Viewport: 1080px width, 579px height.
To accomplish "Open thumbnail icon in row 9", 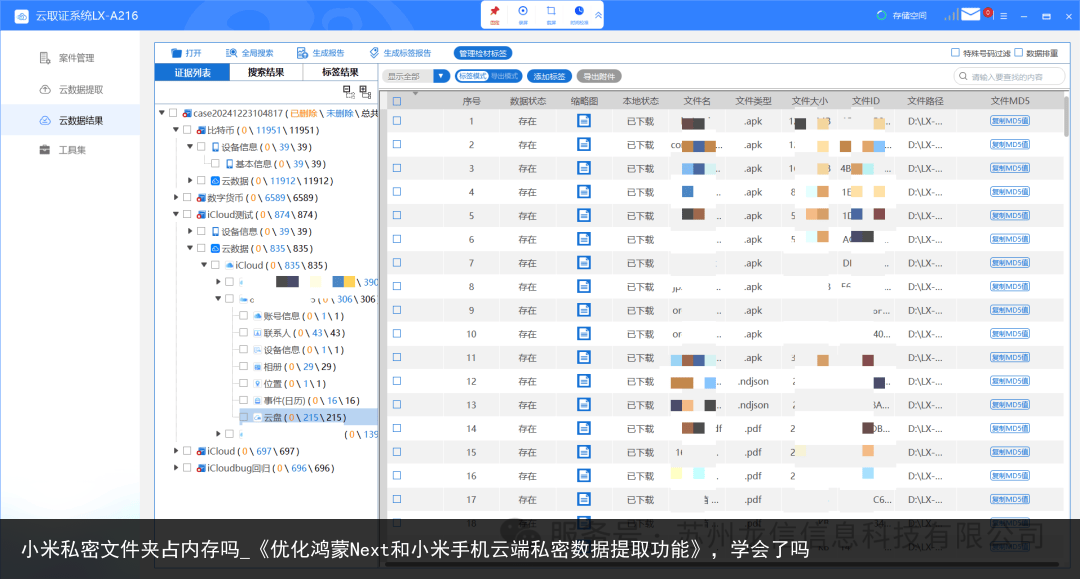I will pos(583,310).
